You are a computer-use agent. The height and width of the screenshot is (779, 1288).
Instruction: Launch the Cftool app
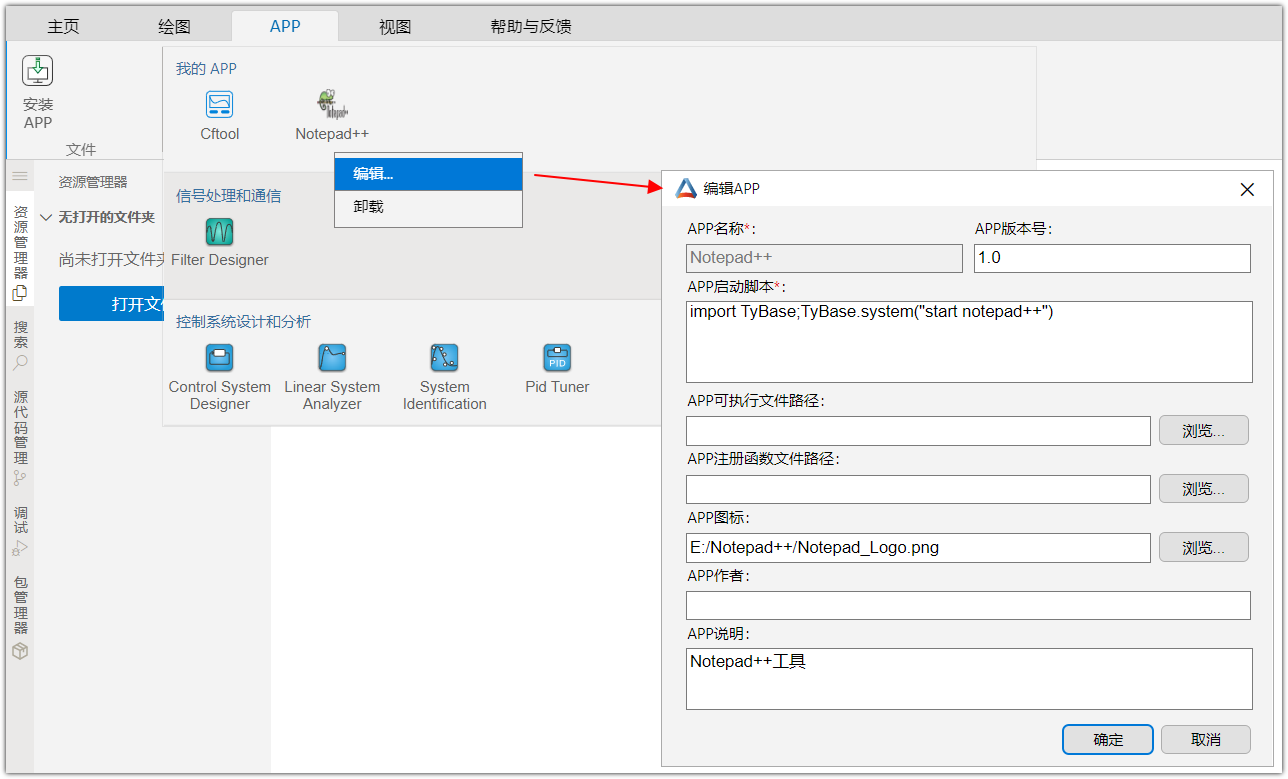(220, 104)
